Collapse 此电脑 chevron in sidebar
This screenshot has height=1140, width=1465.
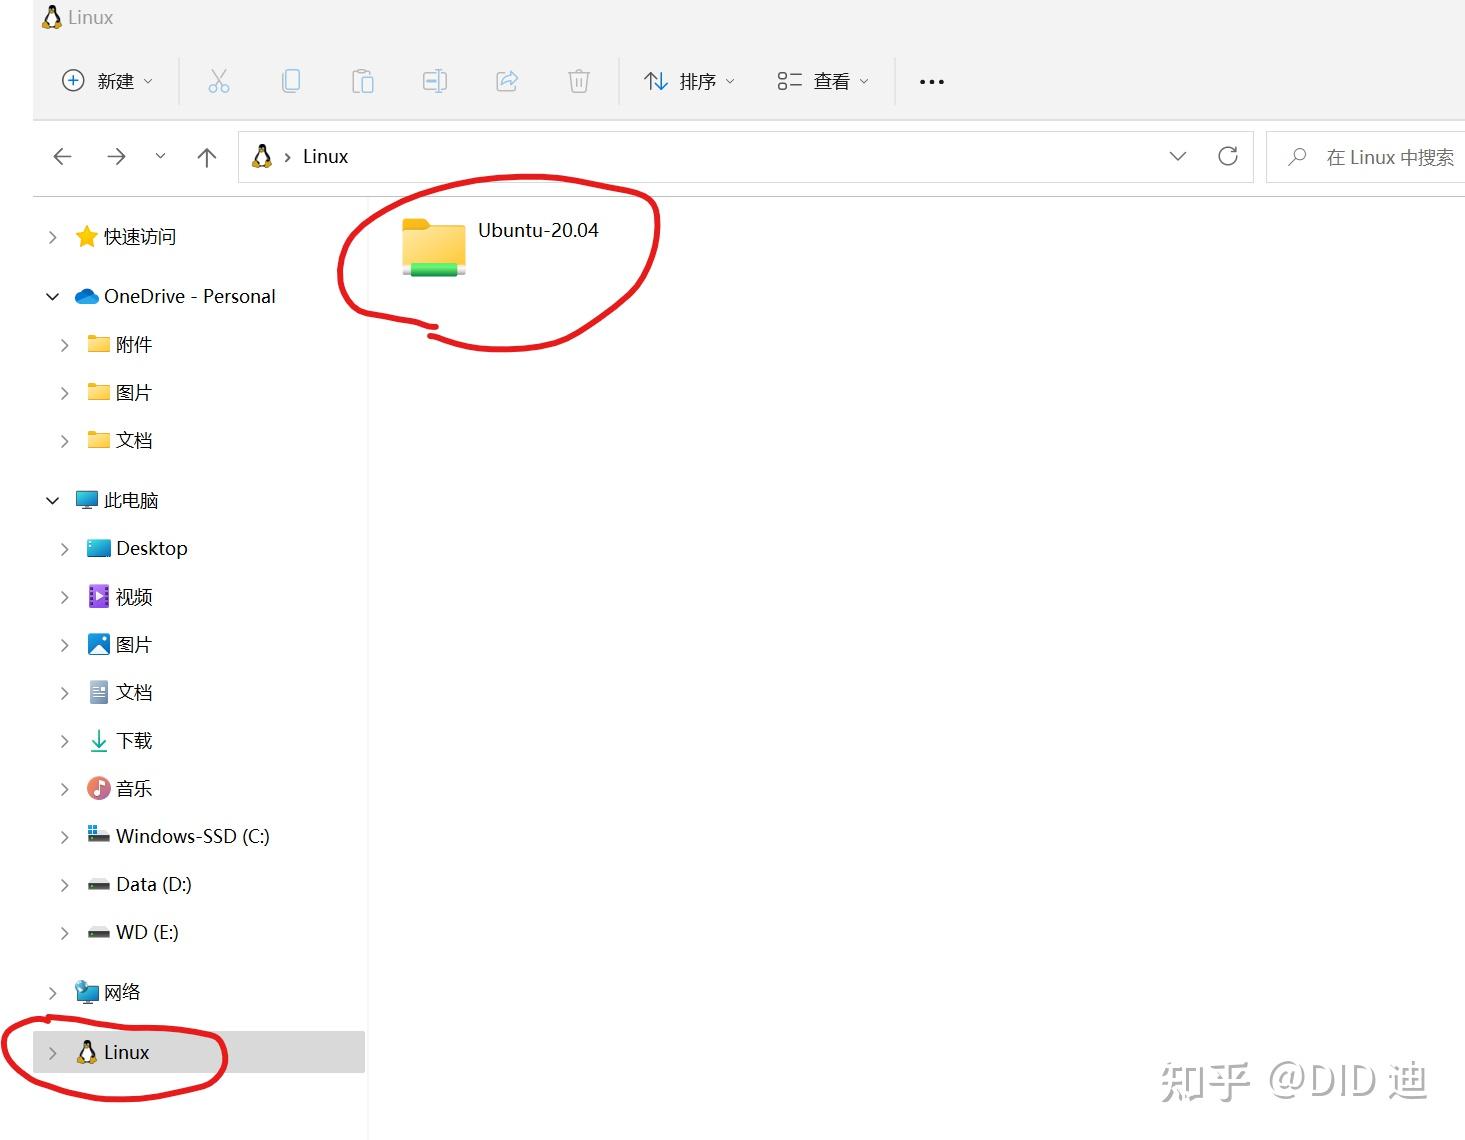(x=52, y=501)
